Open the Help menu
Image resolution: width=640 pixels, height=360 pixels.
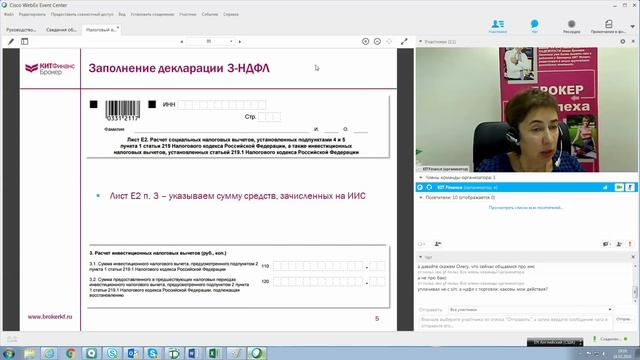click(231, 14)
